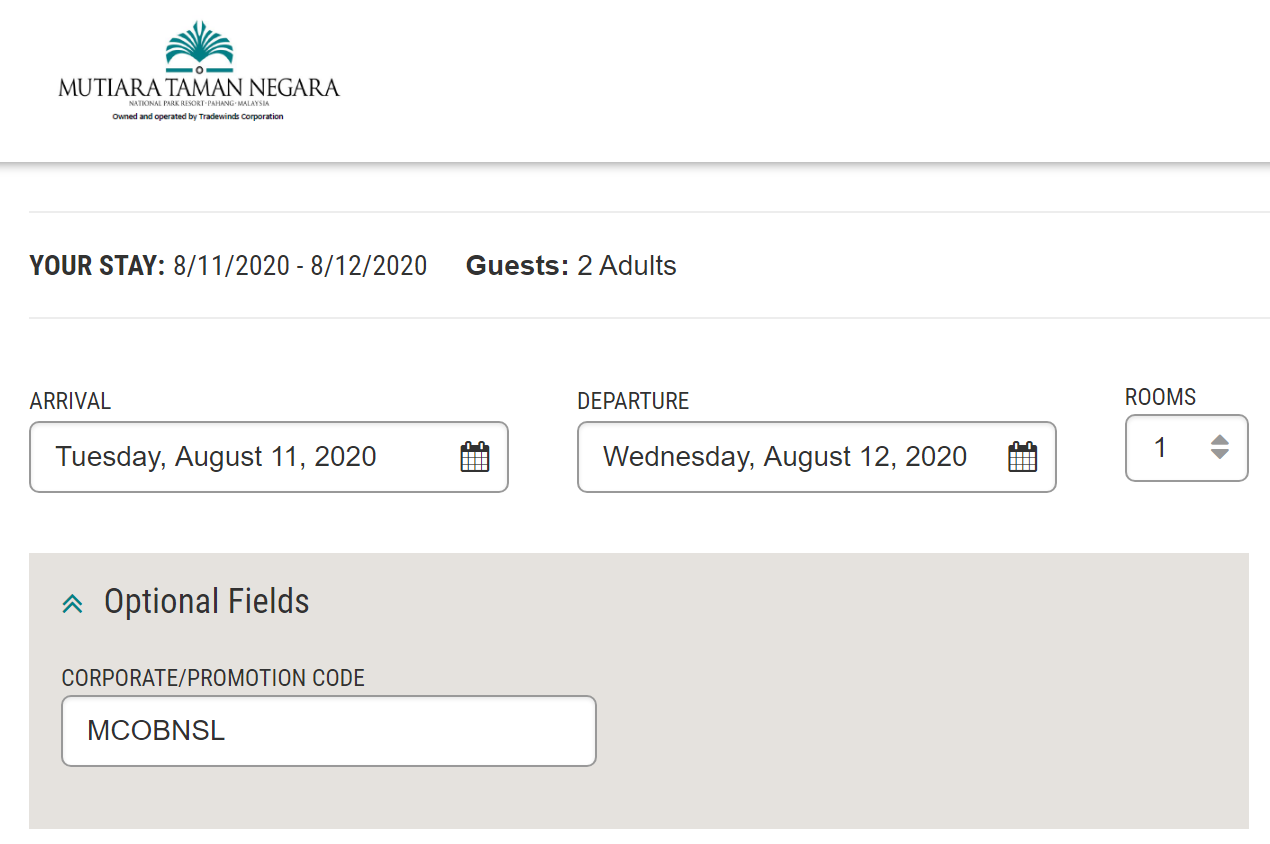Click the CORPORATE/PROMOTION CODE label

pyautogui.click(x=213, y=678)
